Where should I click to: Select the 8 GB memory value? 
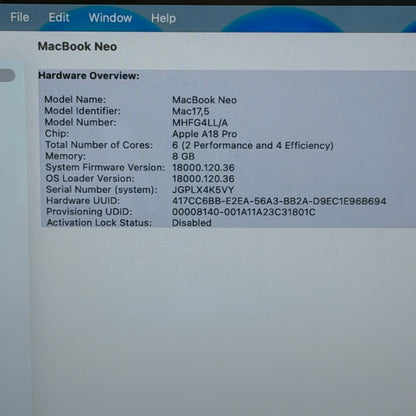183,156
